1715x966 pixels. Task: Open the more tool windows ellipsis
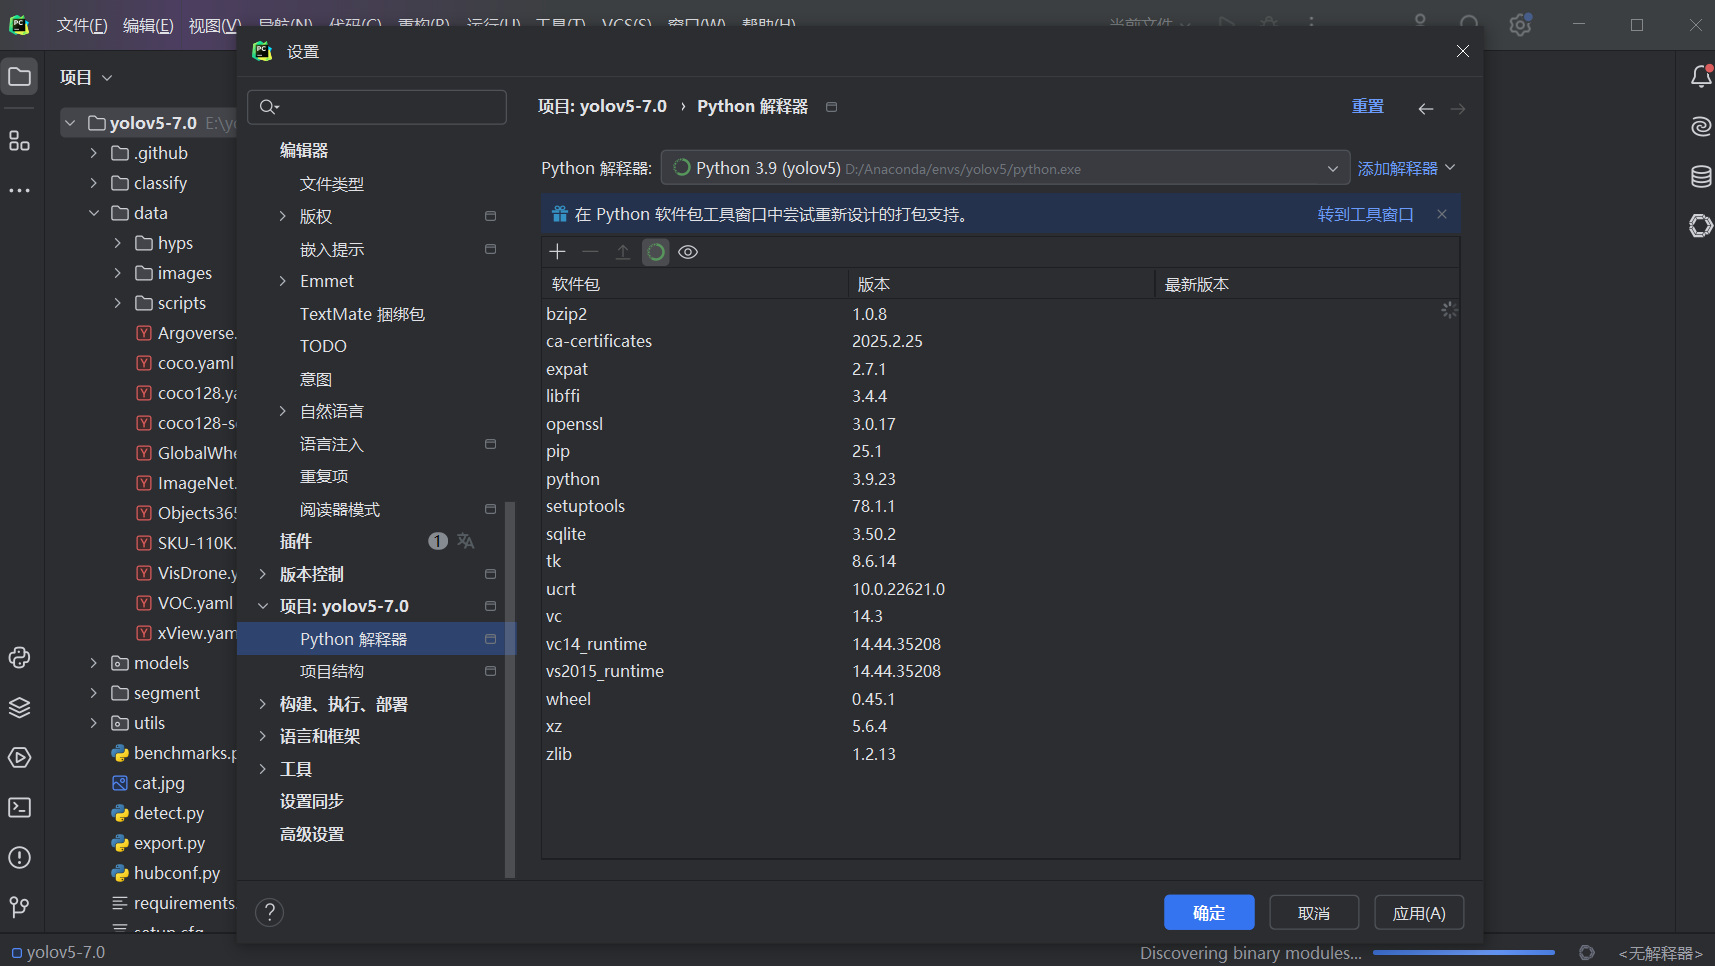point(19,190)
